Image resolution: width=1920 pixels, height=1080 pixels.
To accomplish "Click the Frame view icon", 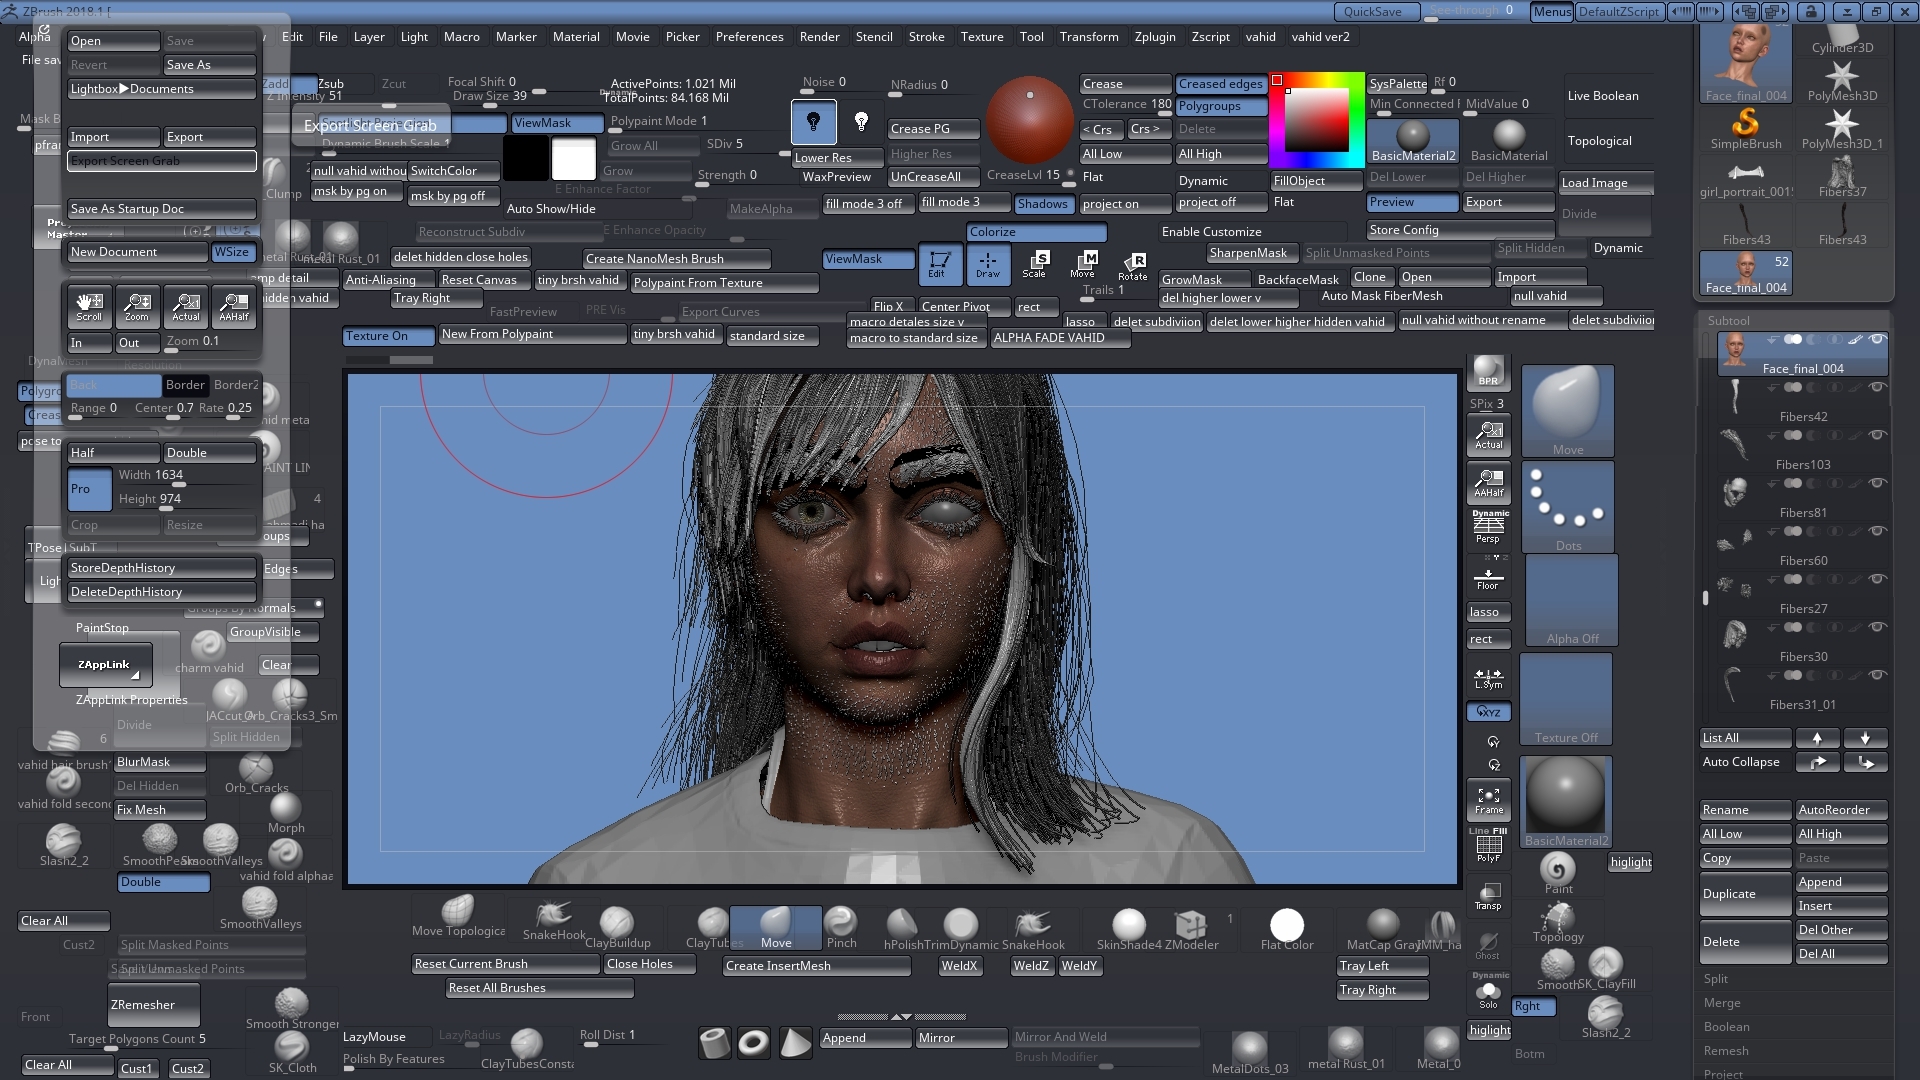I will point(1488,800).
